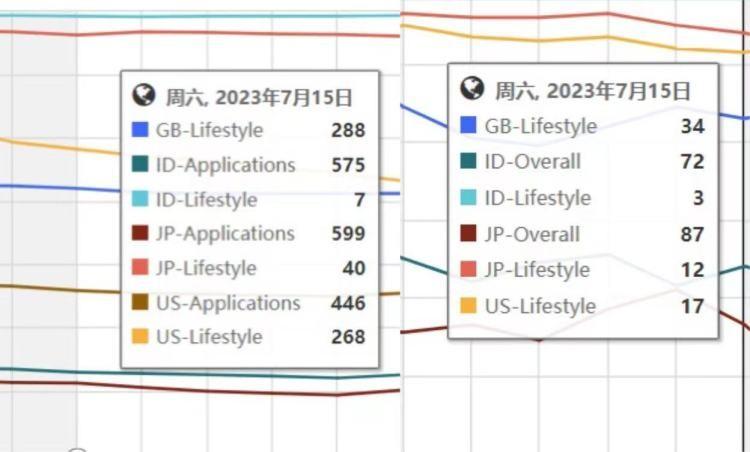Select the US-Applications series label
Screen dimensions: 750x452
click(228, 303)
